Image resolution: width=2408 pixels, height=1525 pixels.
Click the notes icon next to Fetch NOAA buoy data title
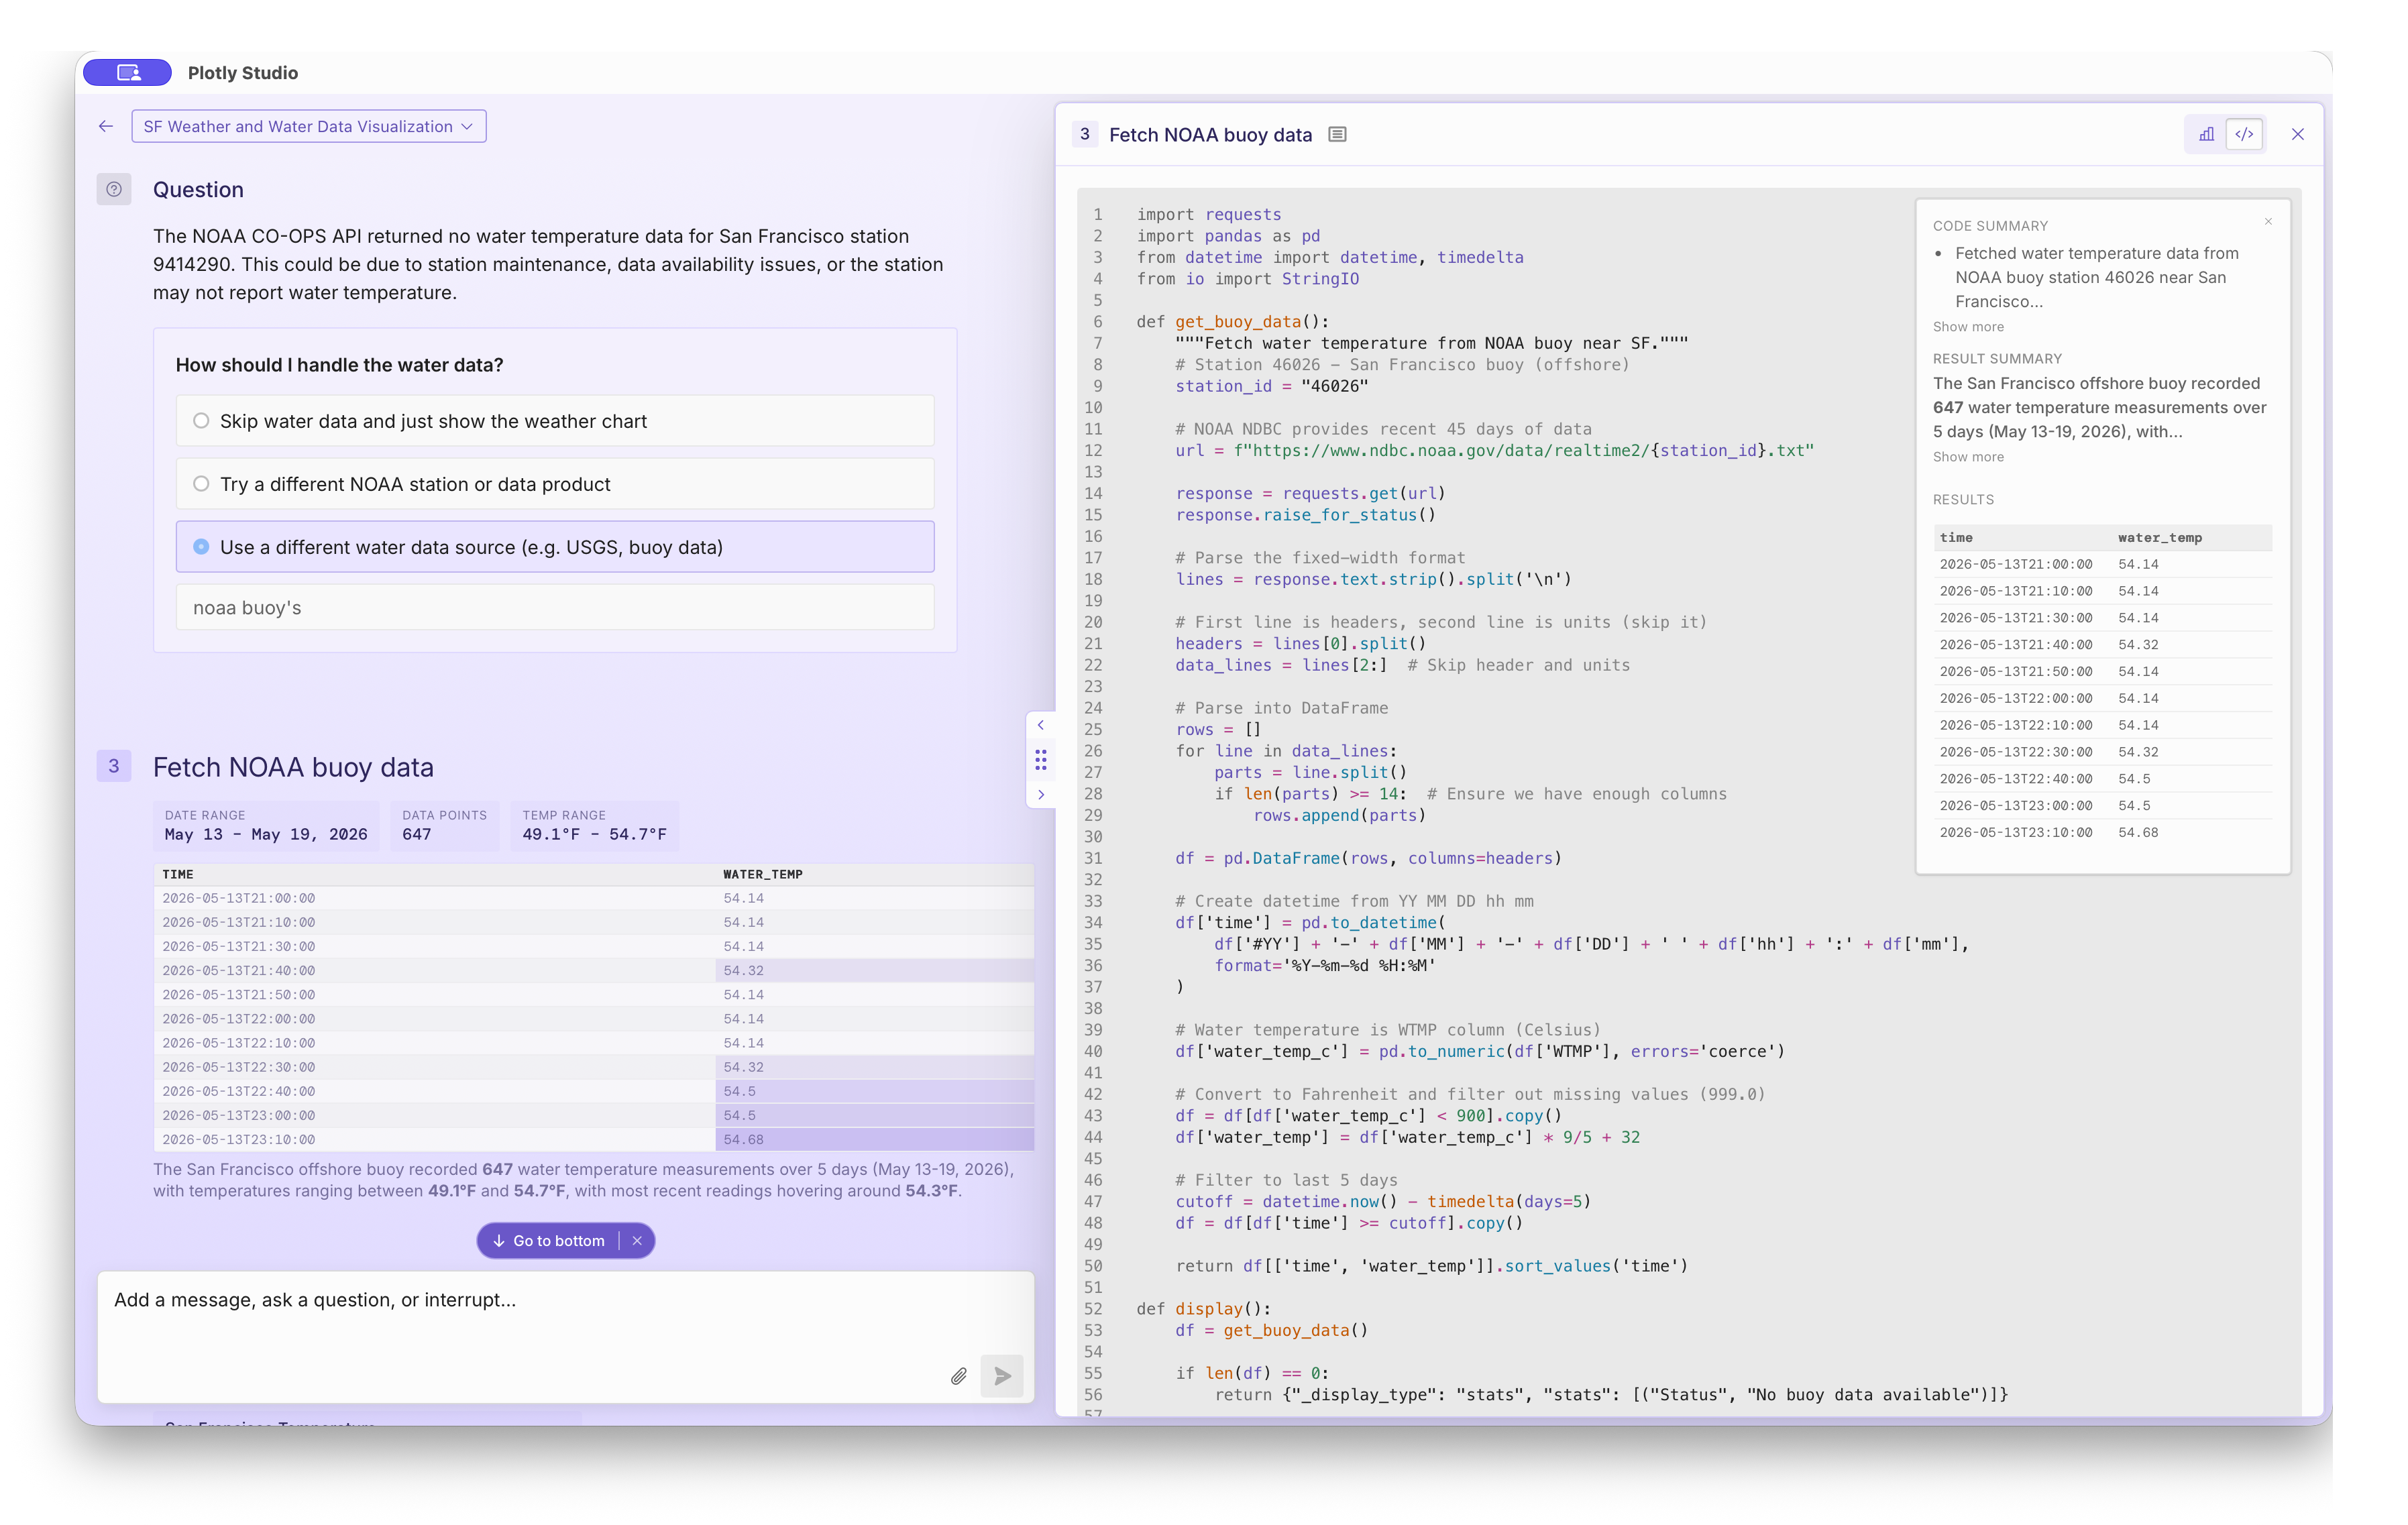coord(1337,134)
